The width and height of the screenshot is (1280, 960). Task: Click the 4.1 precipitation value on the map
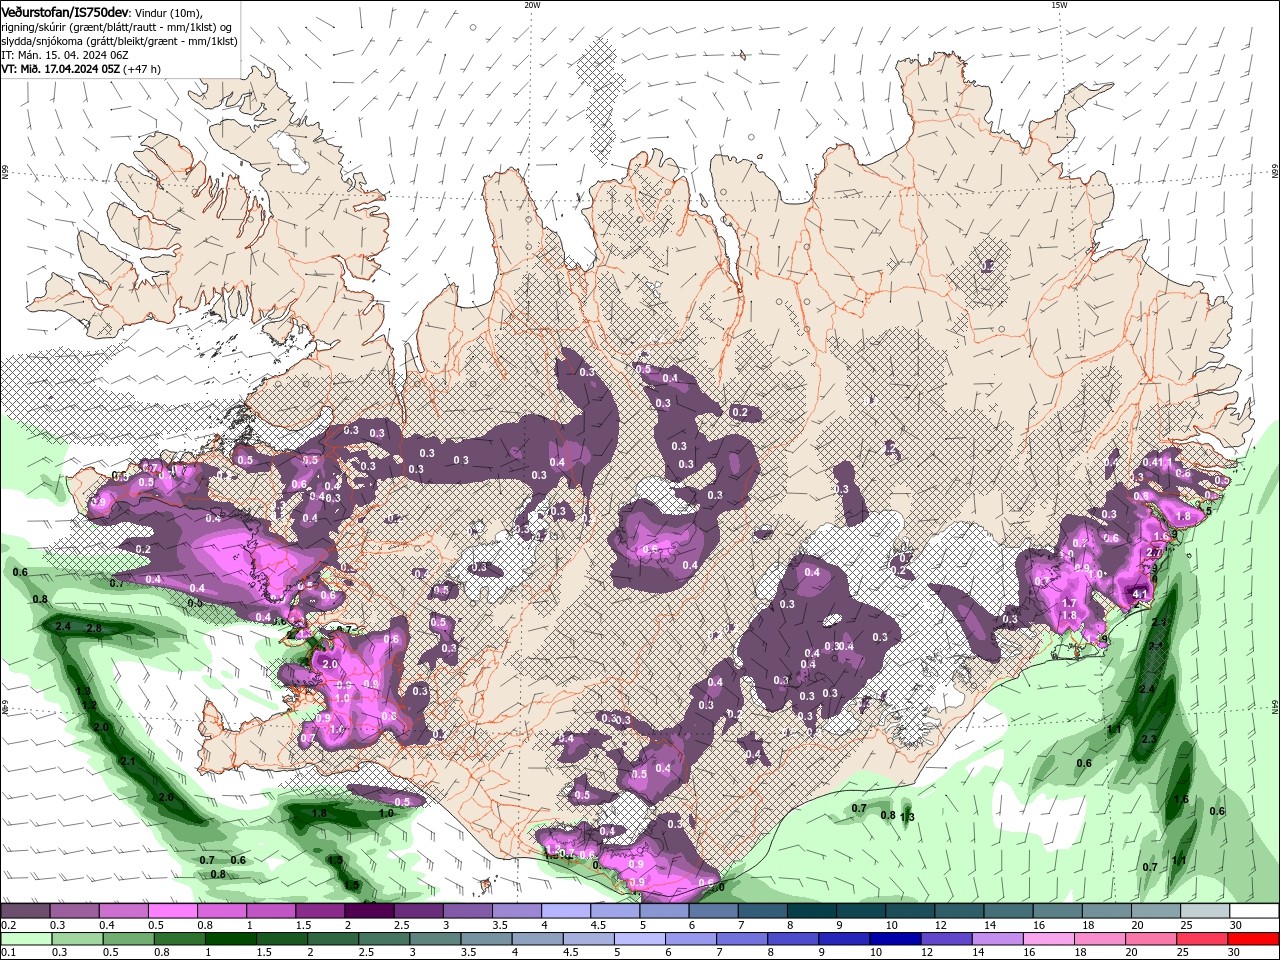point(1139,593)
